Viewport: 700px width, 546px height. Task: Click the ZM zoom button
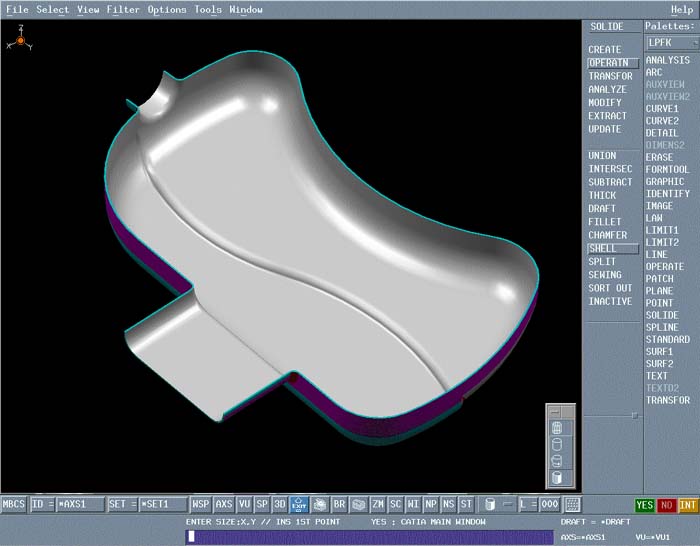[377, 505]
